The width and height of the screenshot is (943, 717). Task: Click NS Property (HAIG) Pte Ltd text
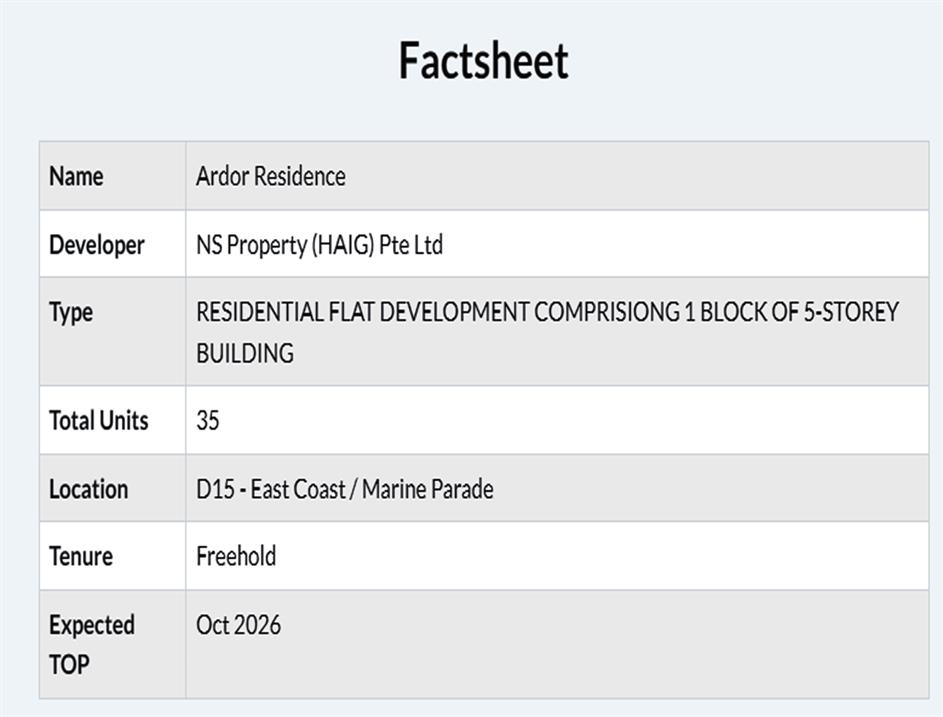319,245
